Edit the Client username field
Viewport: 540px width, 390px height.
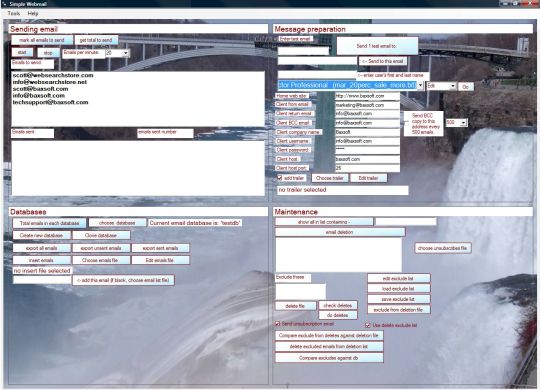(367, 141)
